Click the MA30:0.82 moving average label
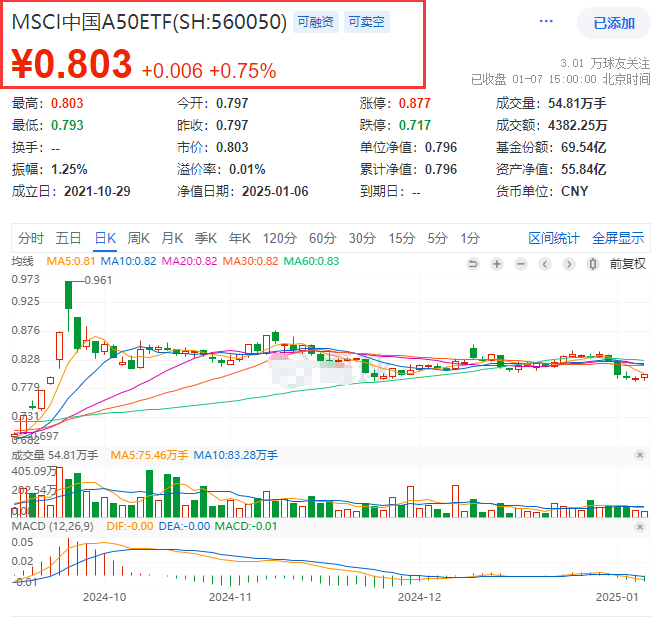 coord(250,261)
